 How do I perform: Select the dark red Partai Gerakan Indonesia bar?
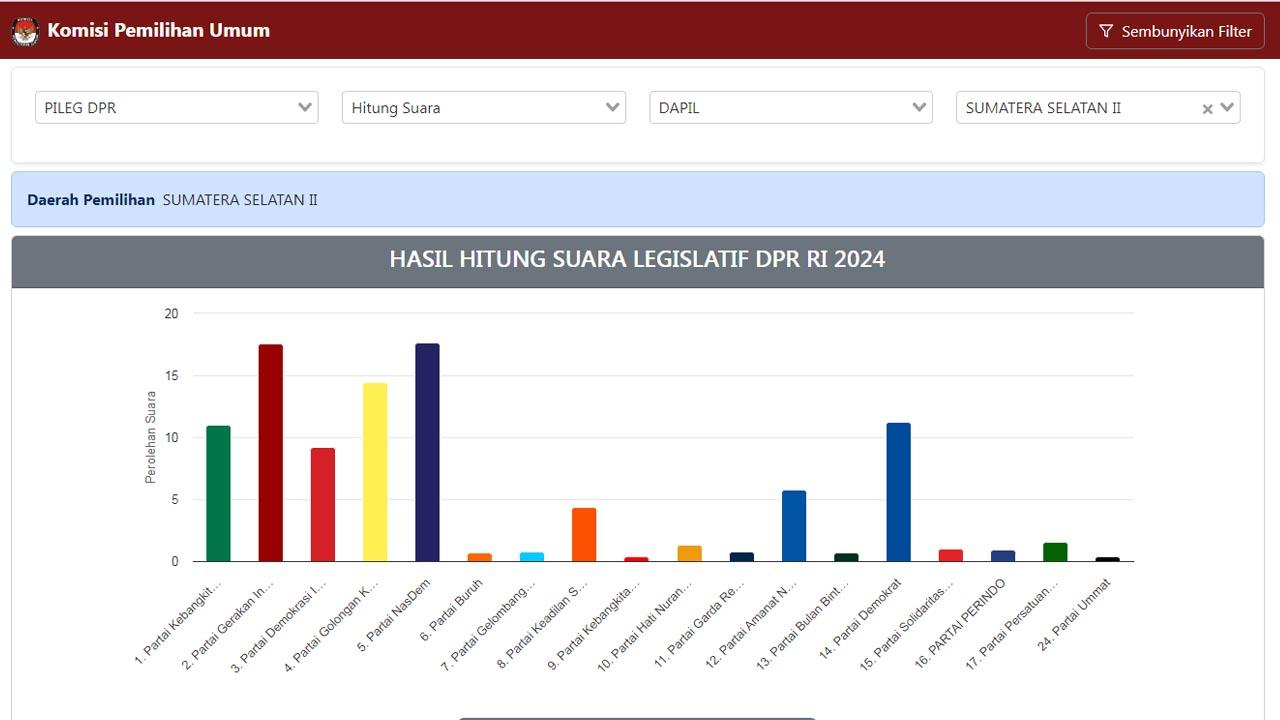point(271,452)
